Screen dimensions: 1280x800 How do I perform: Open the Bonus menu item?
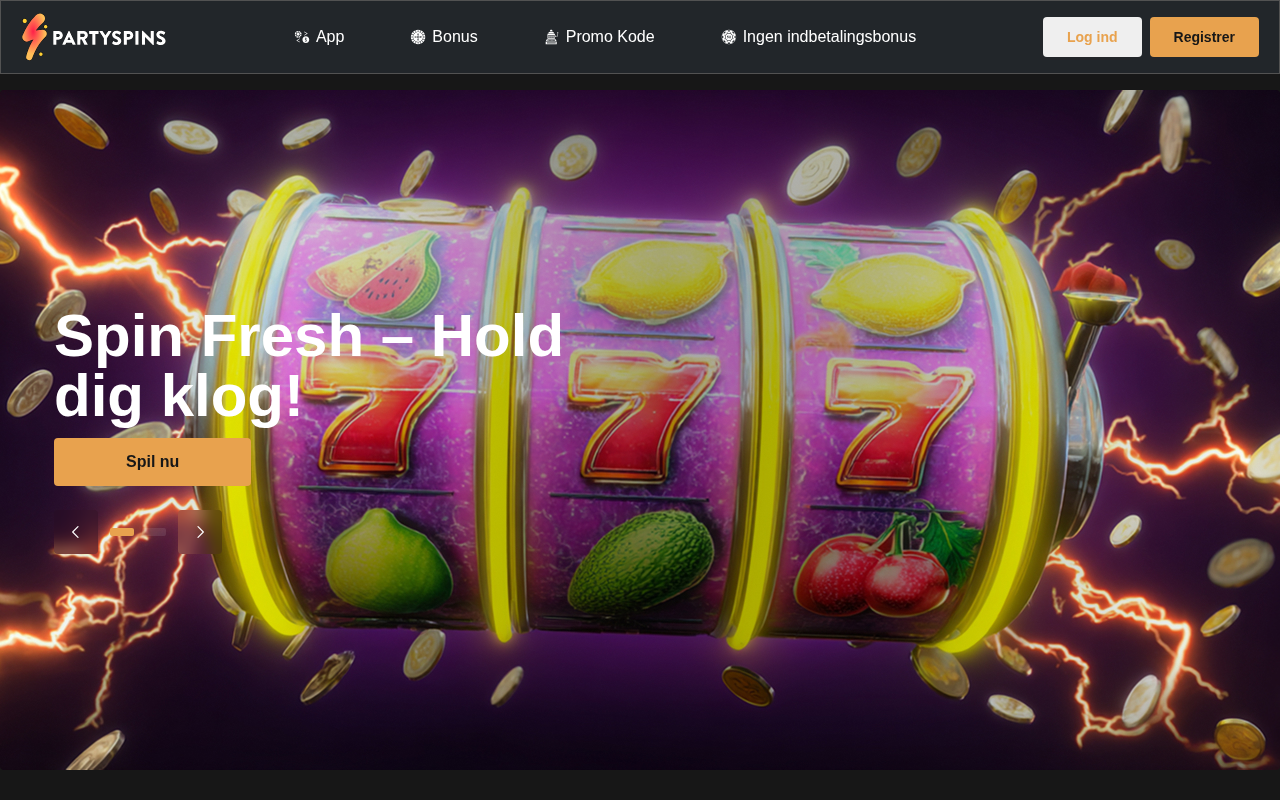(x=444, y=37)
